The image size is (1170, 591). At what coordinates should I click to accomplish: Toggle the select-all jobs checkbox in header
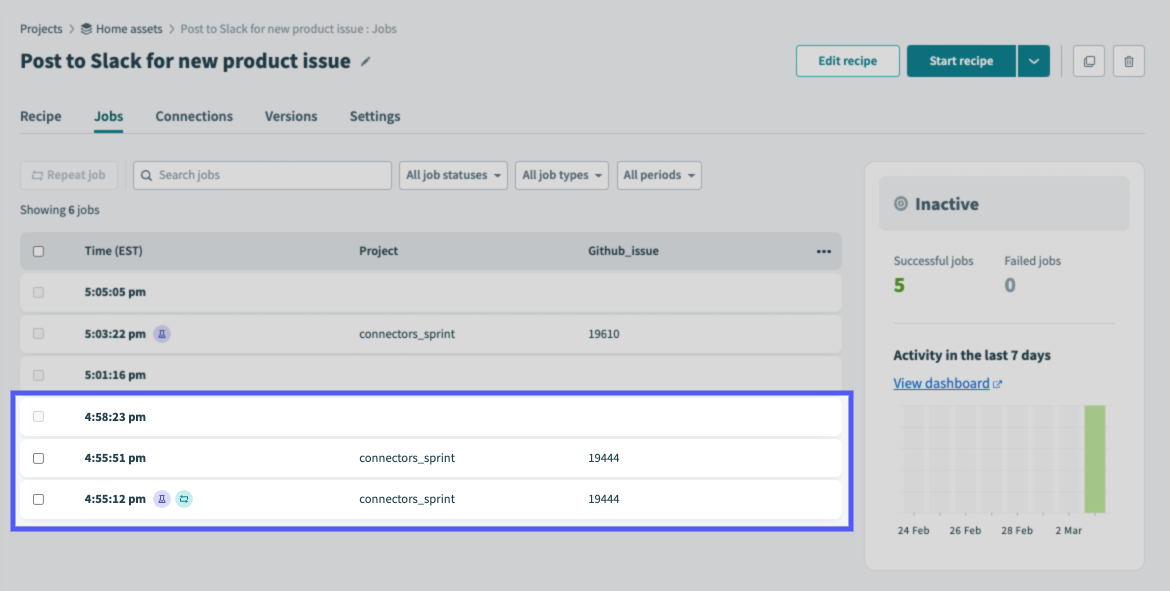point(38,252)
